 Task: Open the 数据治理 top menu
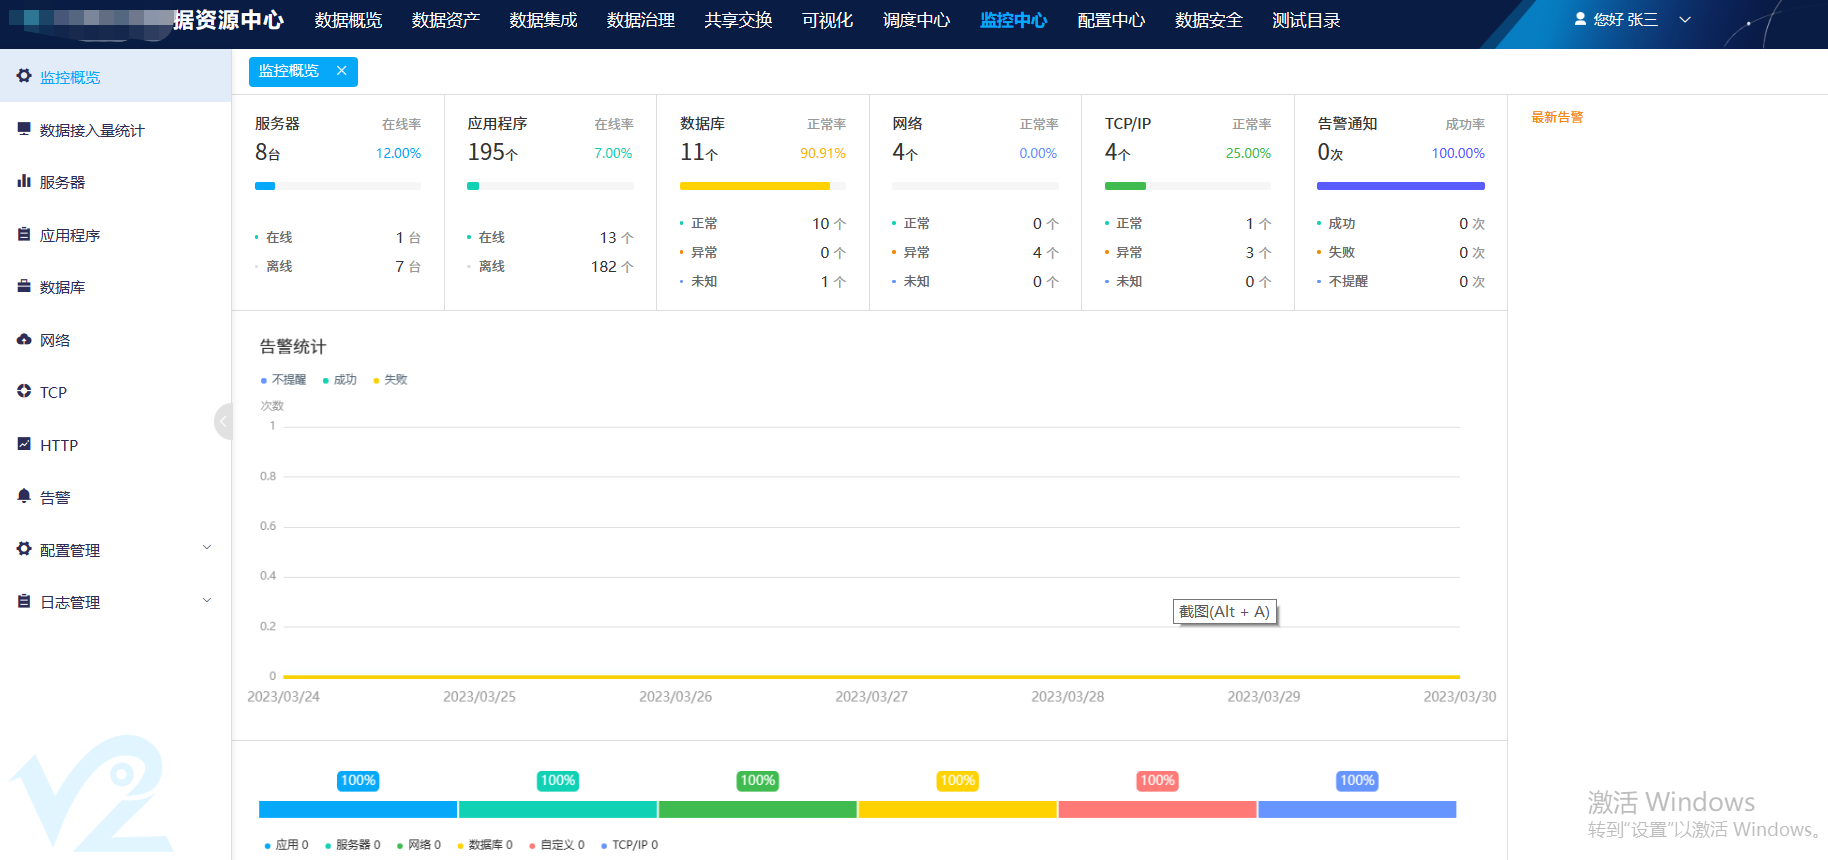point(641,20)
